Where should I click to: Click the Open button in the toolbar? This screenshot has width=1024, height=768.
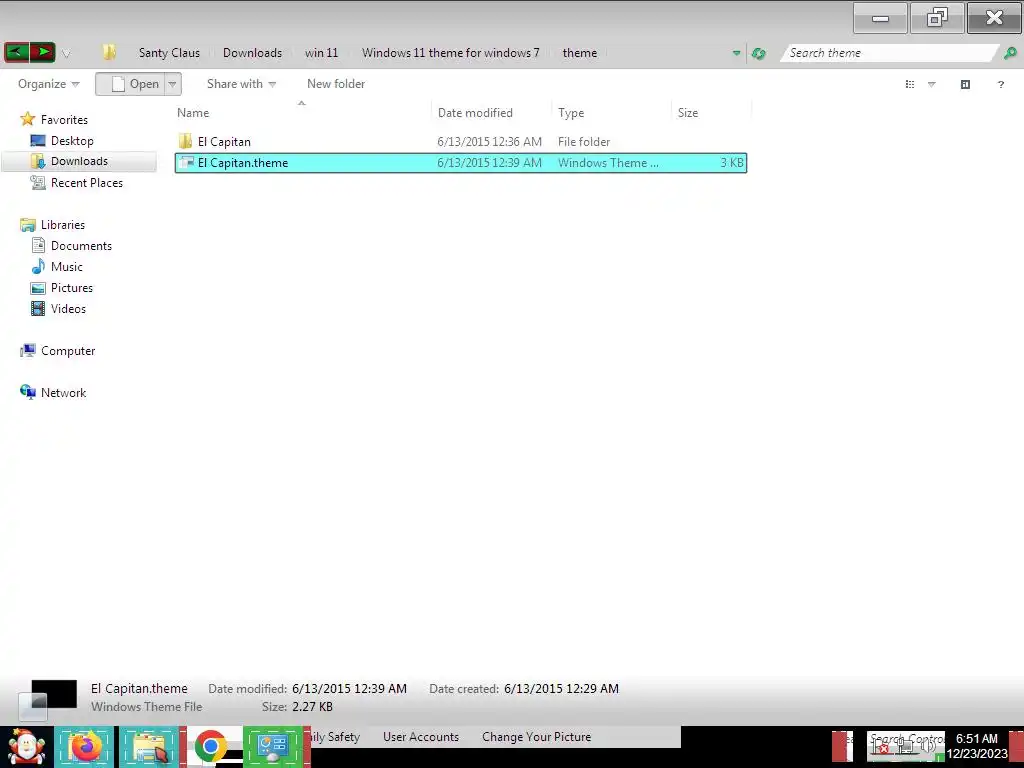click(131, 84)
